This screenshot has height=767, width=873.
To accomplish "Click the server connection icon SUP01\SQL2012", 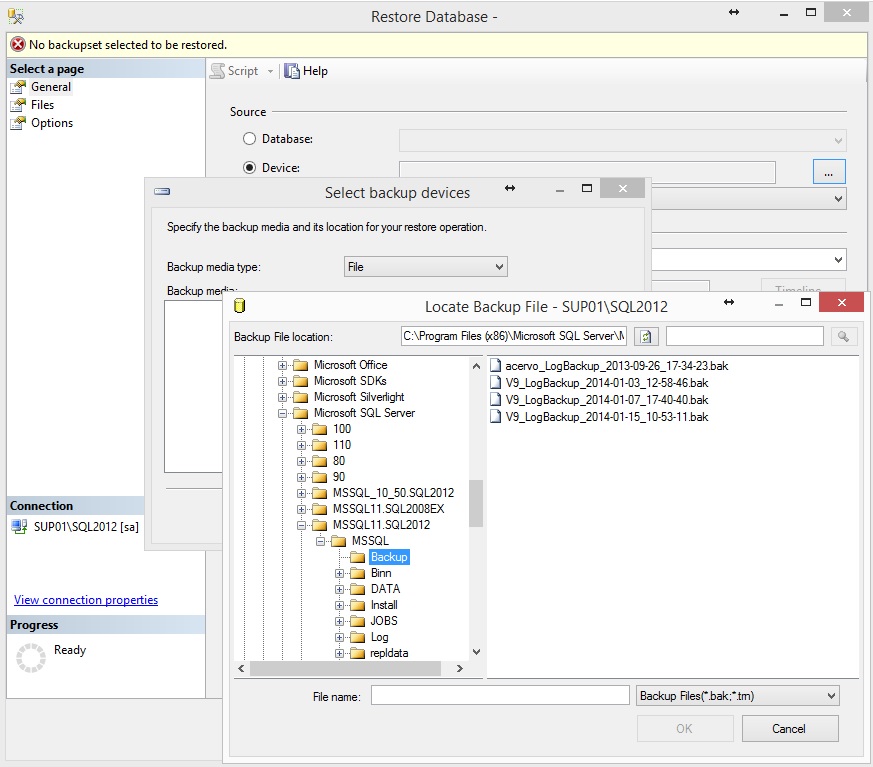I will [x=19, y=526].
